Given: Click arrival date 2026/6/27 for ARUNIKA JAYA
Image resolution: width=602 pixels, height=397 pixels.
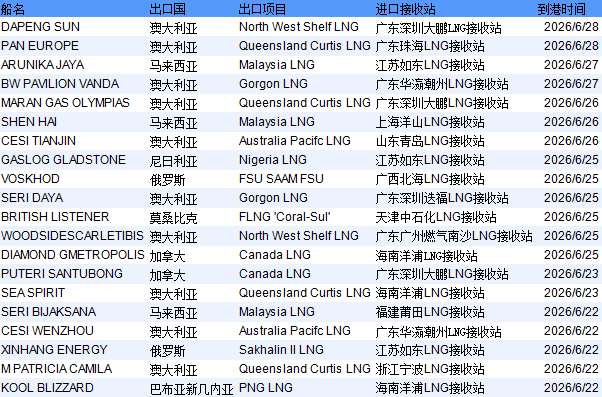Looking at the screenshot, I should tap(571, 65).
